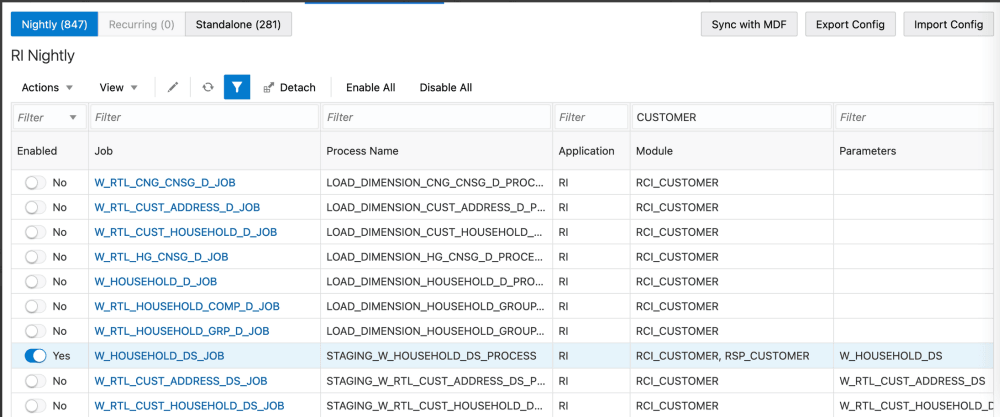Image resolution: width=1000 pixels, height=417 pixels.
Task: Click the Process Name filter field
Action: pos(437,117)
